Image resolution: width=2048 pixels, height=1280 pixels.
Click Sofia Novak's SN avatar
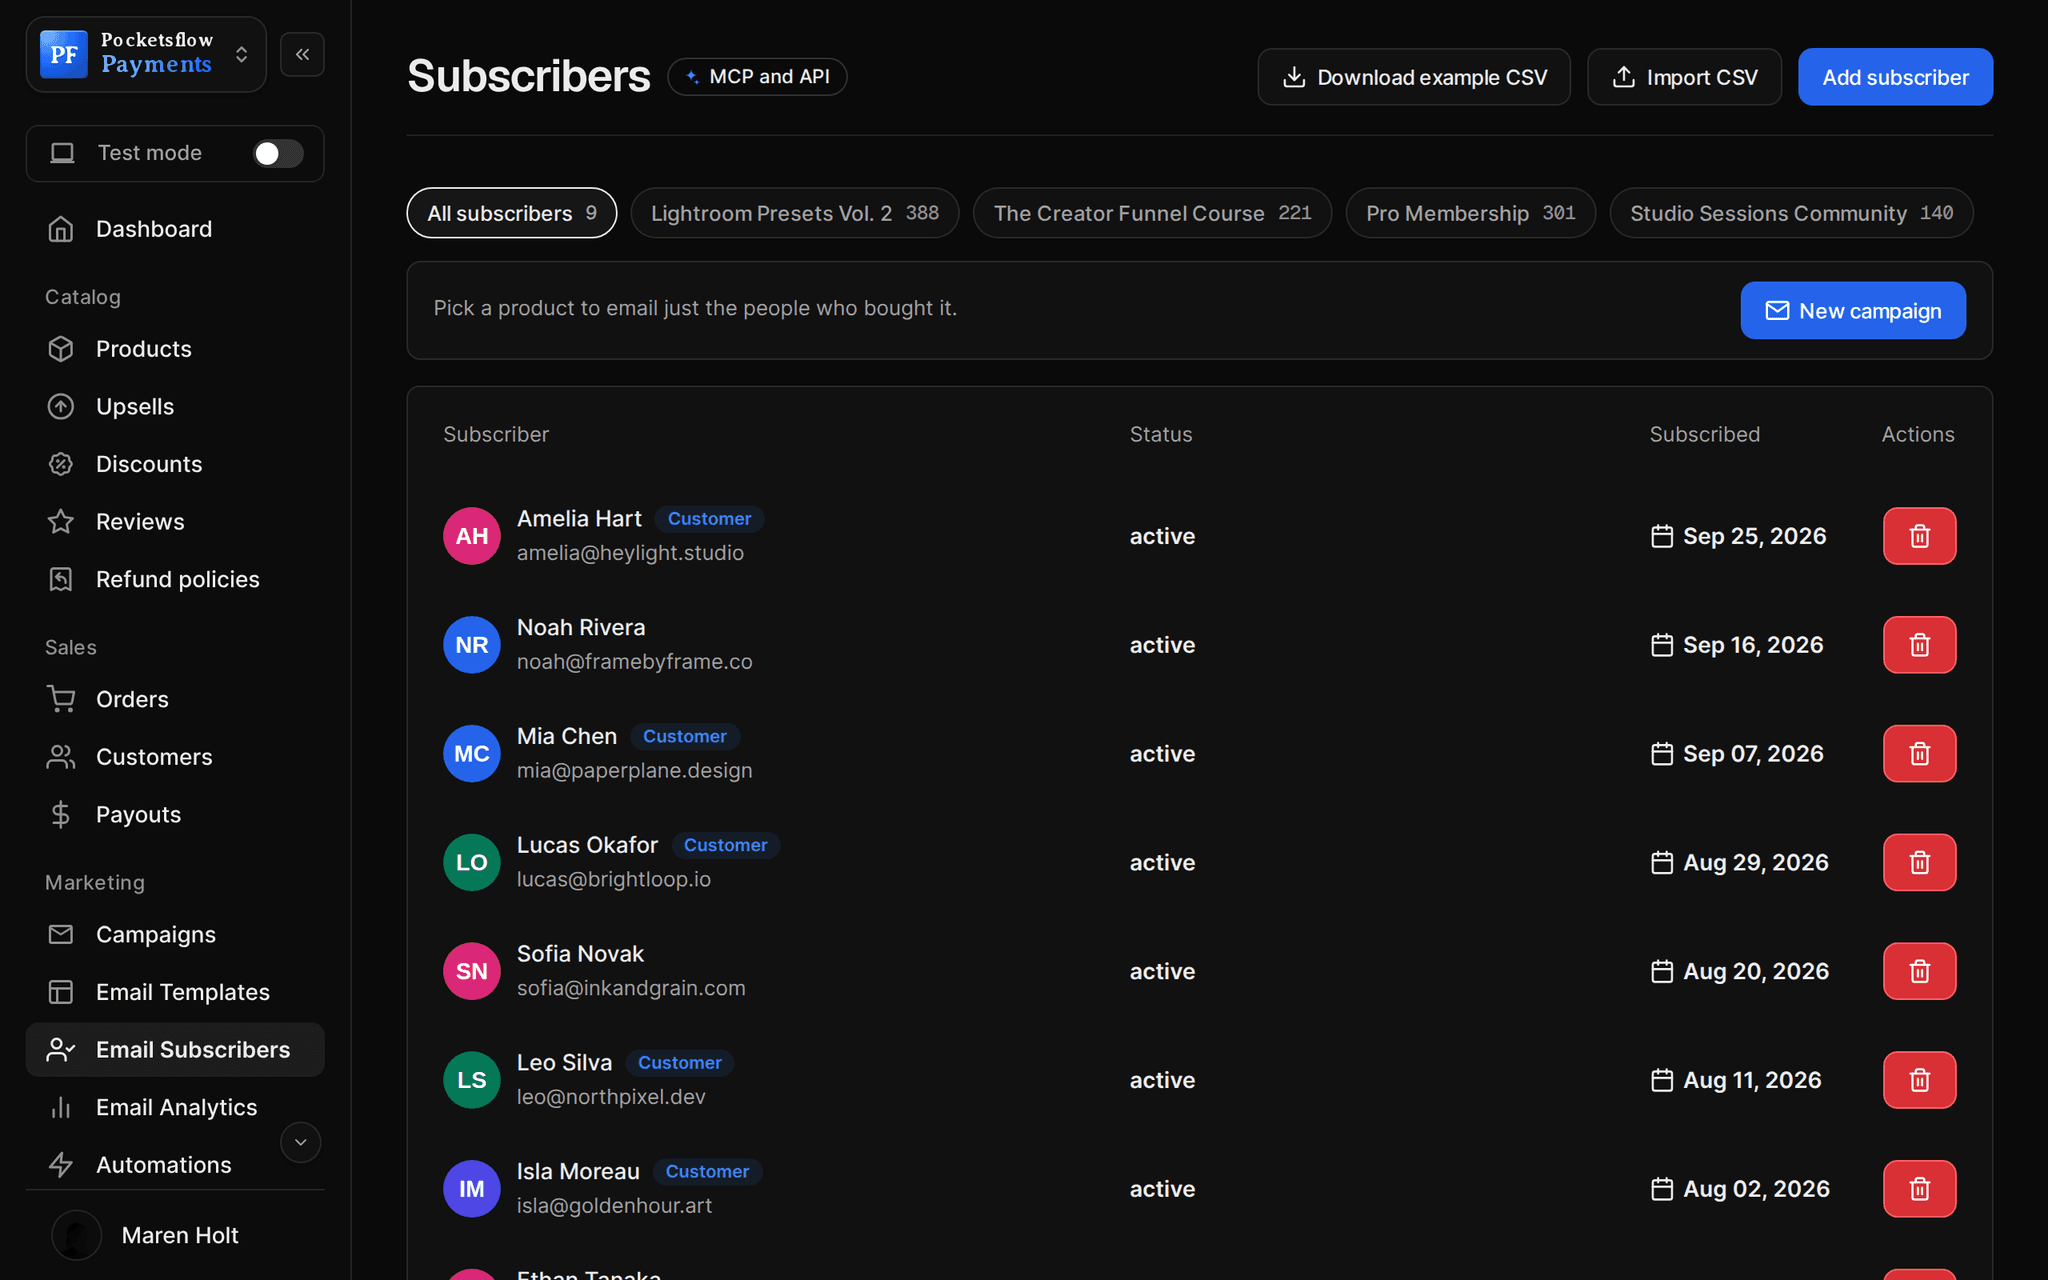472,971
